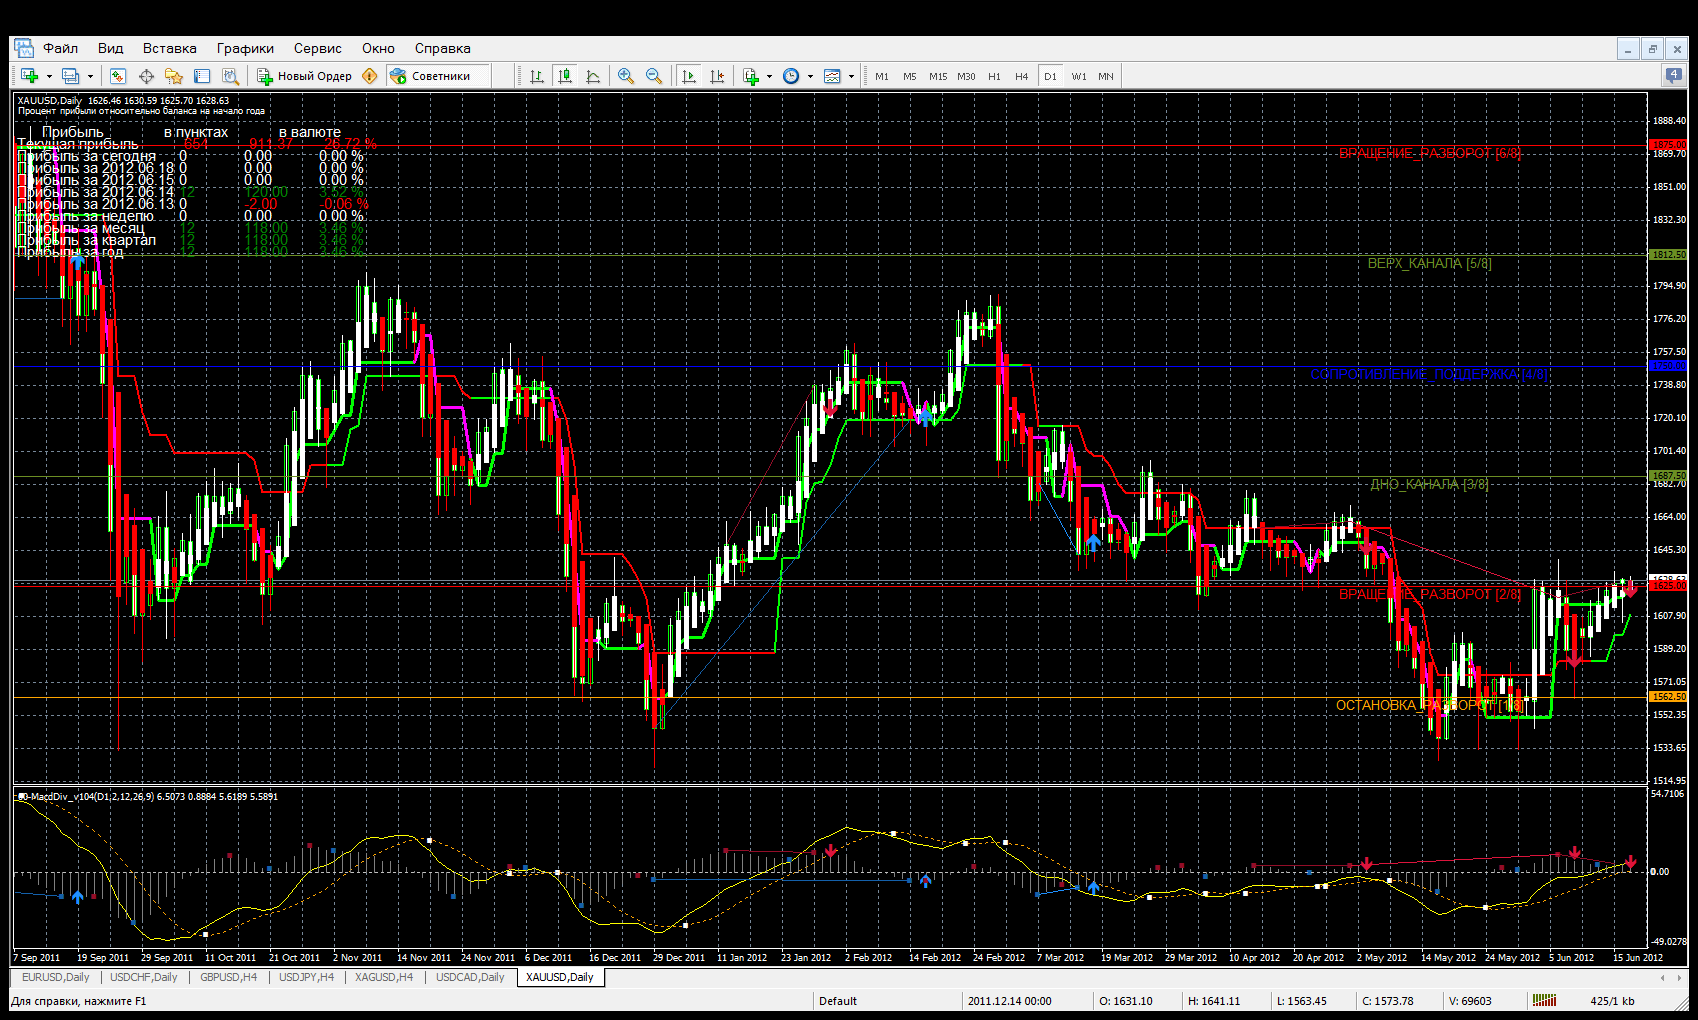Click the Templates icon
1698x1020 pixels.
[832, 76]
